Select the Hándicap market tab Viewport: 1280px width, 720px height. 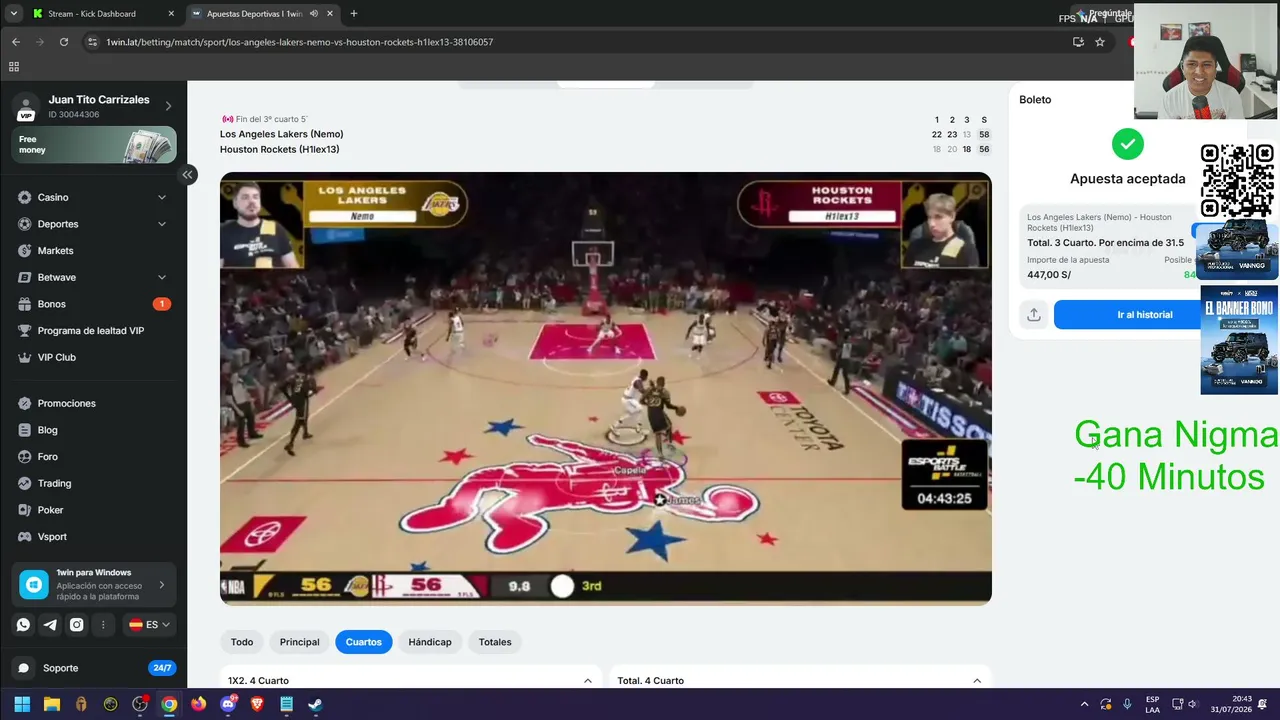coord(430,642)
